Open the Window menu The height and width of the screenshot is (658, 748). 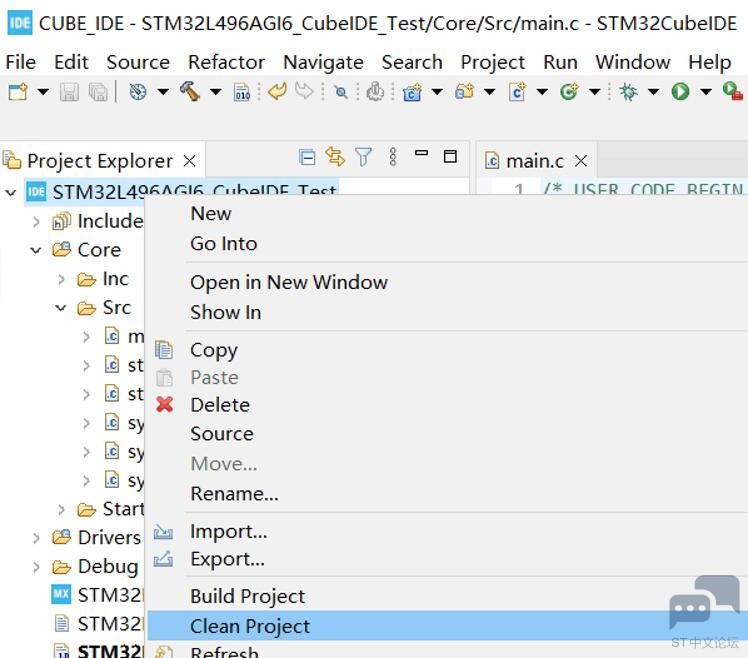(632, 62)
